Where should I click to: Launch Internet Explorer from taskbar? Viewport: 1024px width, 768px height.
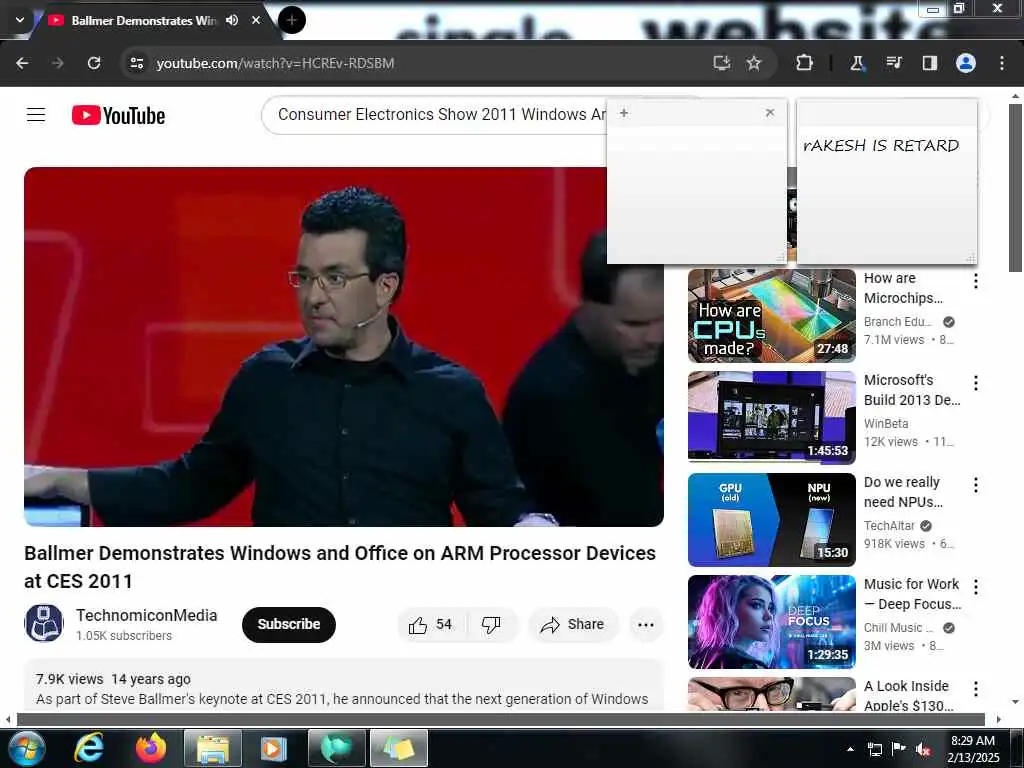[x=89, y=748]
